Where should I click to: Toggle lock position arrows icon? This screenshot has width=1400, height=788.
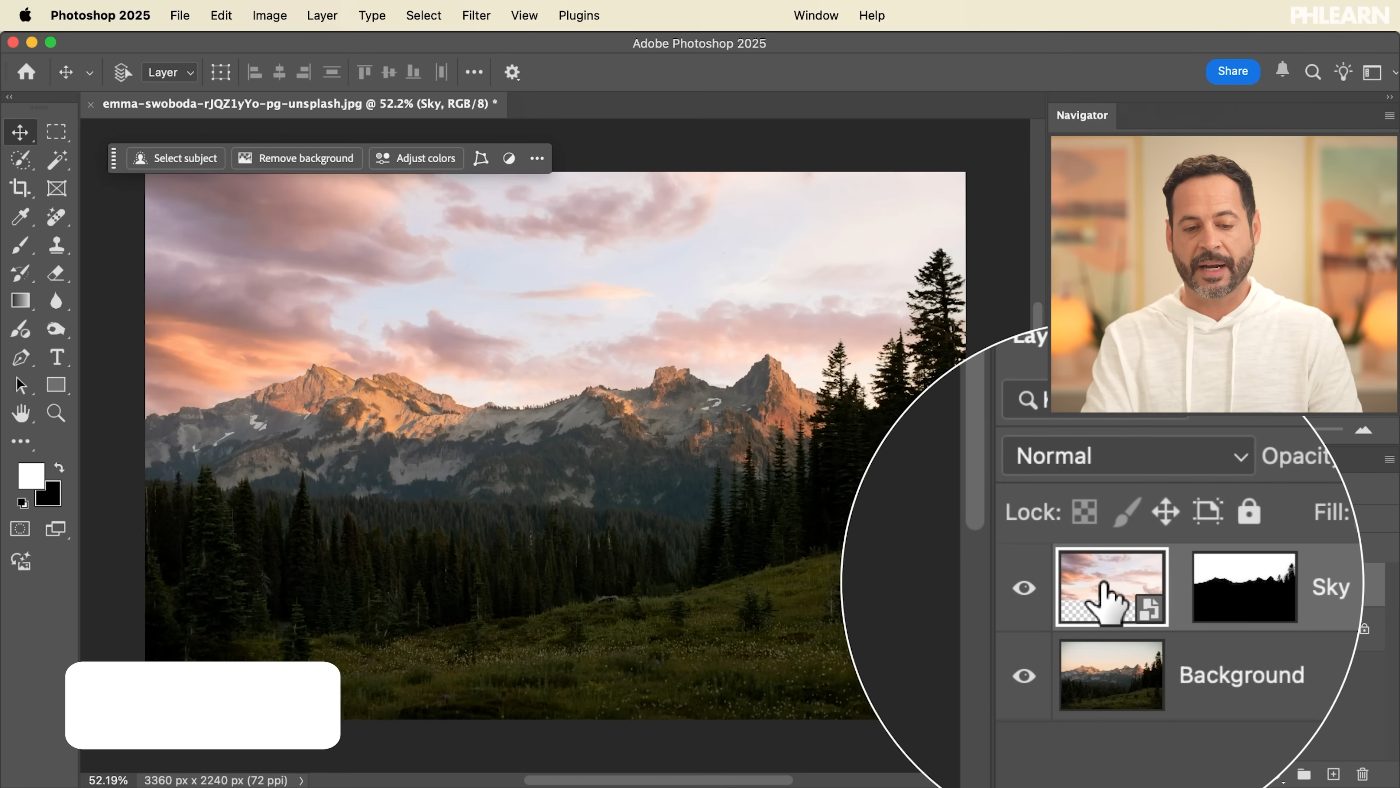coord(1165,512)
